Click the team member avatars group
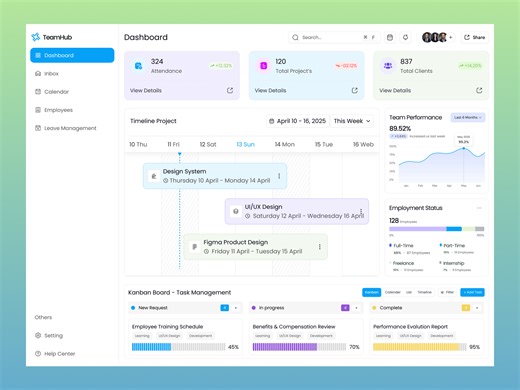The width and height of the screenshot is (520, 390). pyautogui.click(x=434, y=37)
